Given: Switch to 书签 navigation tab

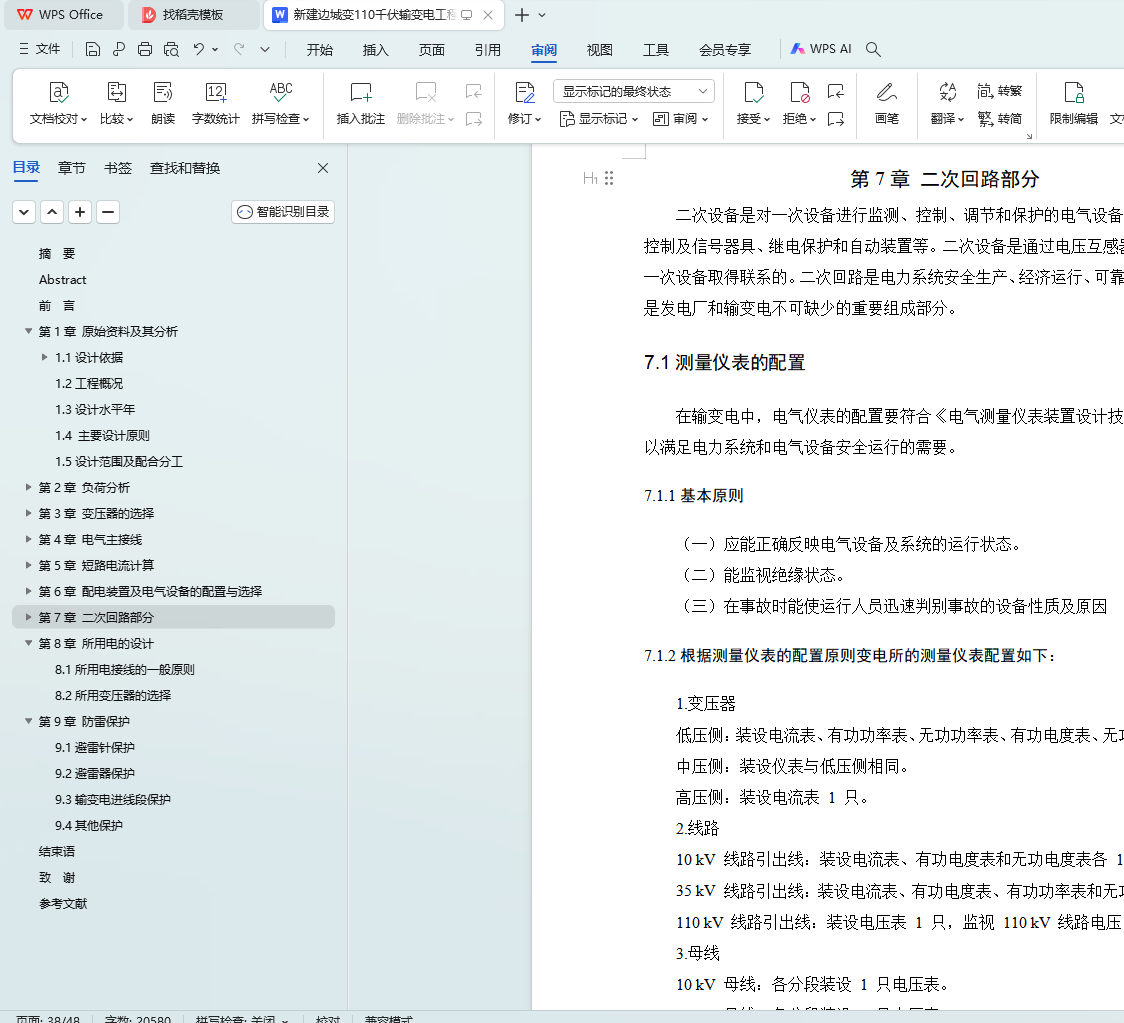Looking at the screenshot, I should click(118, 168).
